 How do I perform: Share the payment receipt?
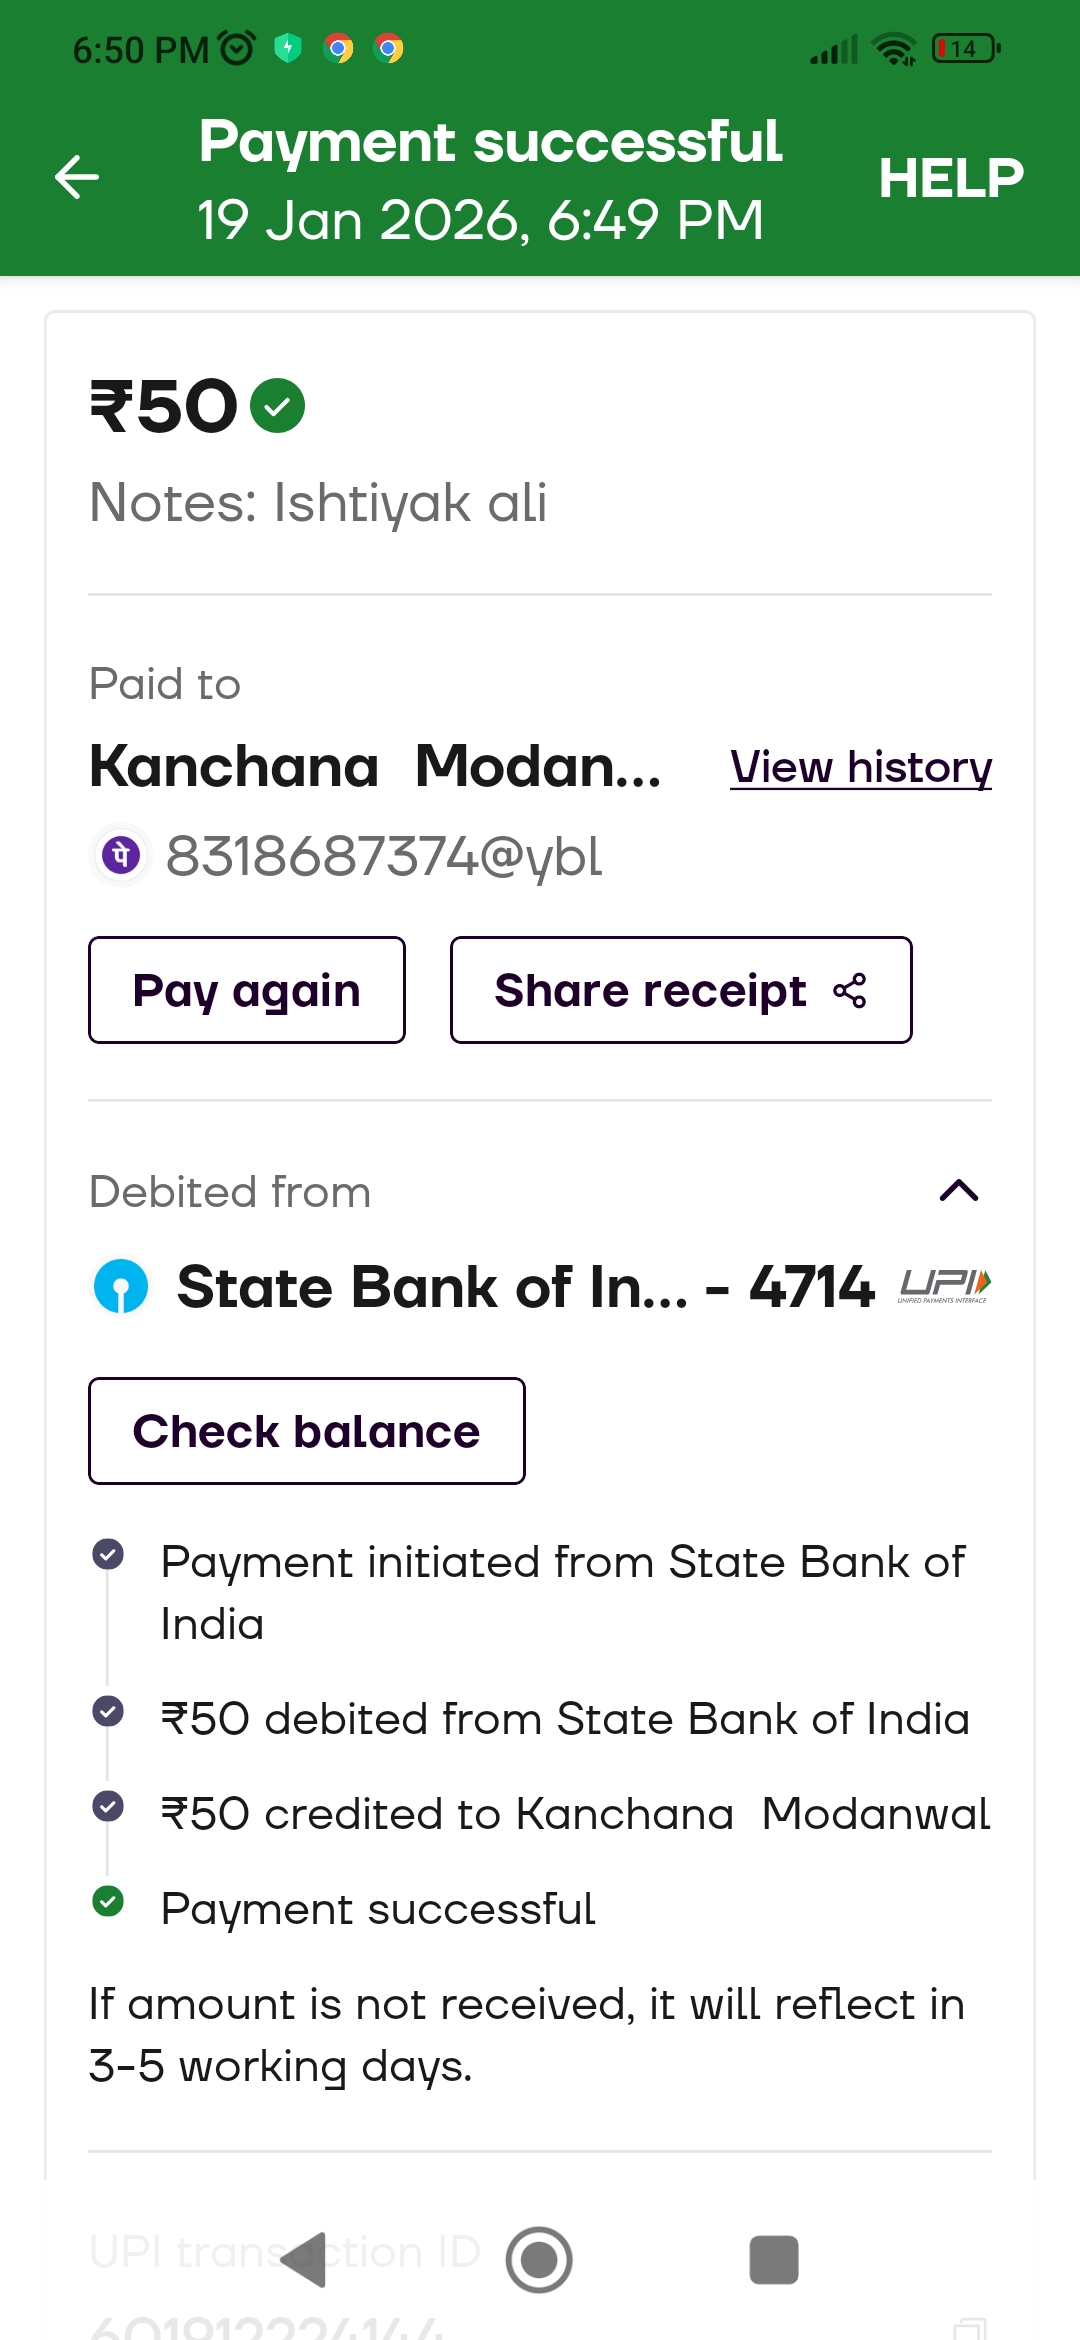coord(680,990)
